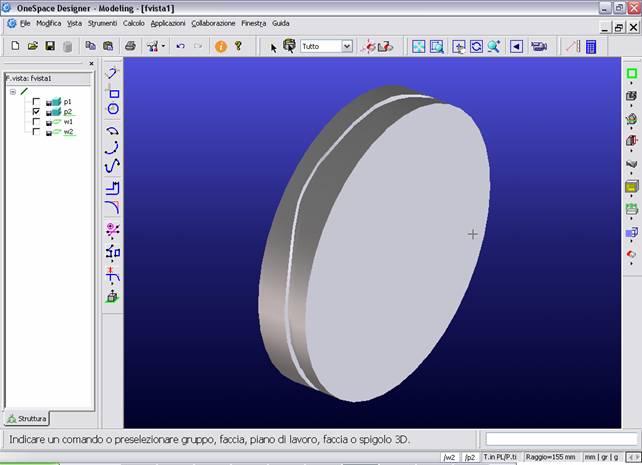Activate the arrow selection cursor tool
Image resolution: width=642 pixels, height=465 pixels.
click(x=274, y=47)
